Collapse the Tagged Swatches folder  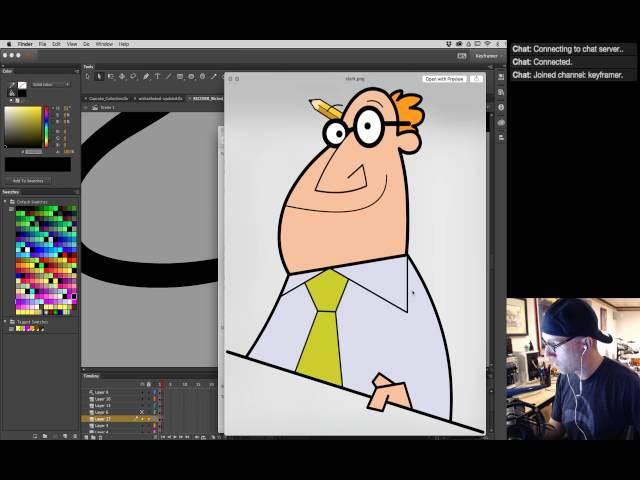pos(5,322)
